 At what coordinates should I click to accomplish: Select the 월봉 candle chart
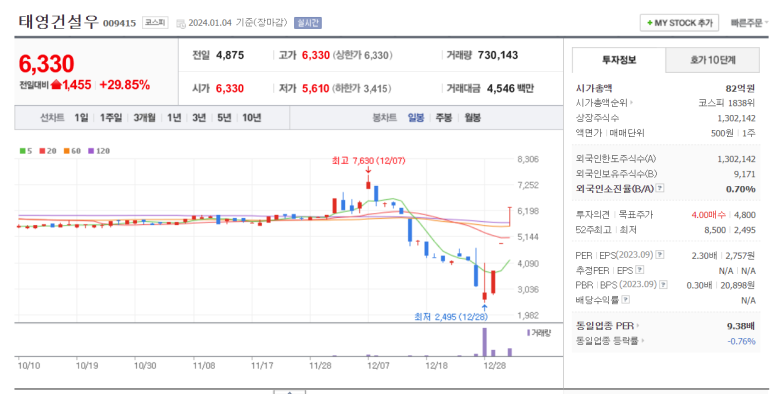472,118
